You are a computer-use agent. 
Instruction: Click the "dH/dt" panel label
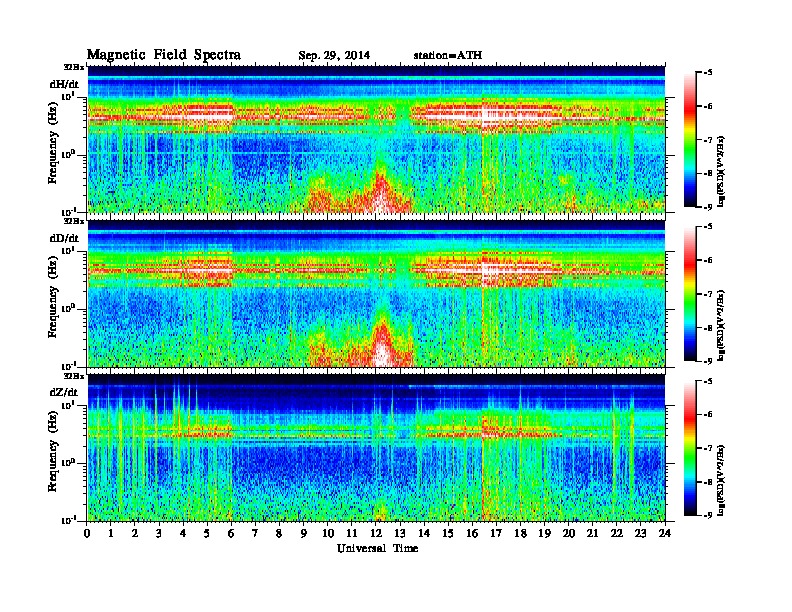[64, 84]
